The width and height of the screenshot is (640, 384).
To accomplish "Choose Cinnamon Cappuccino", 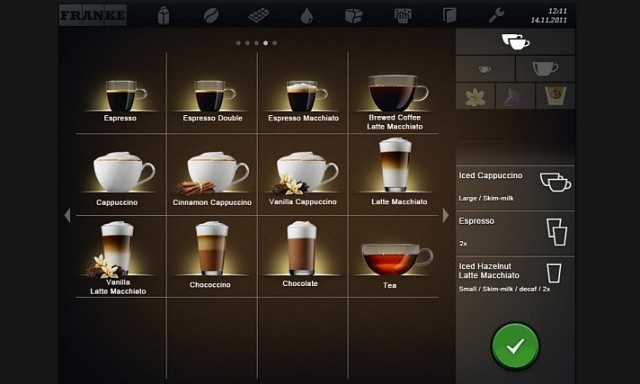I will (212, 179).
